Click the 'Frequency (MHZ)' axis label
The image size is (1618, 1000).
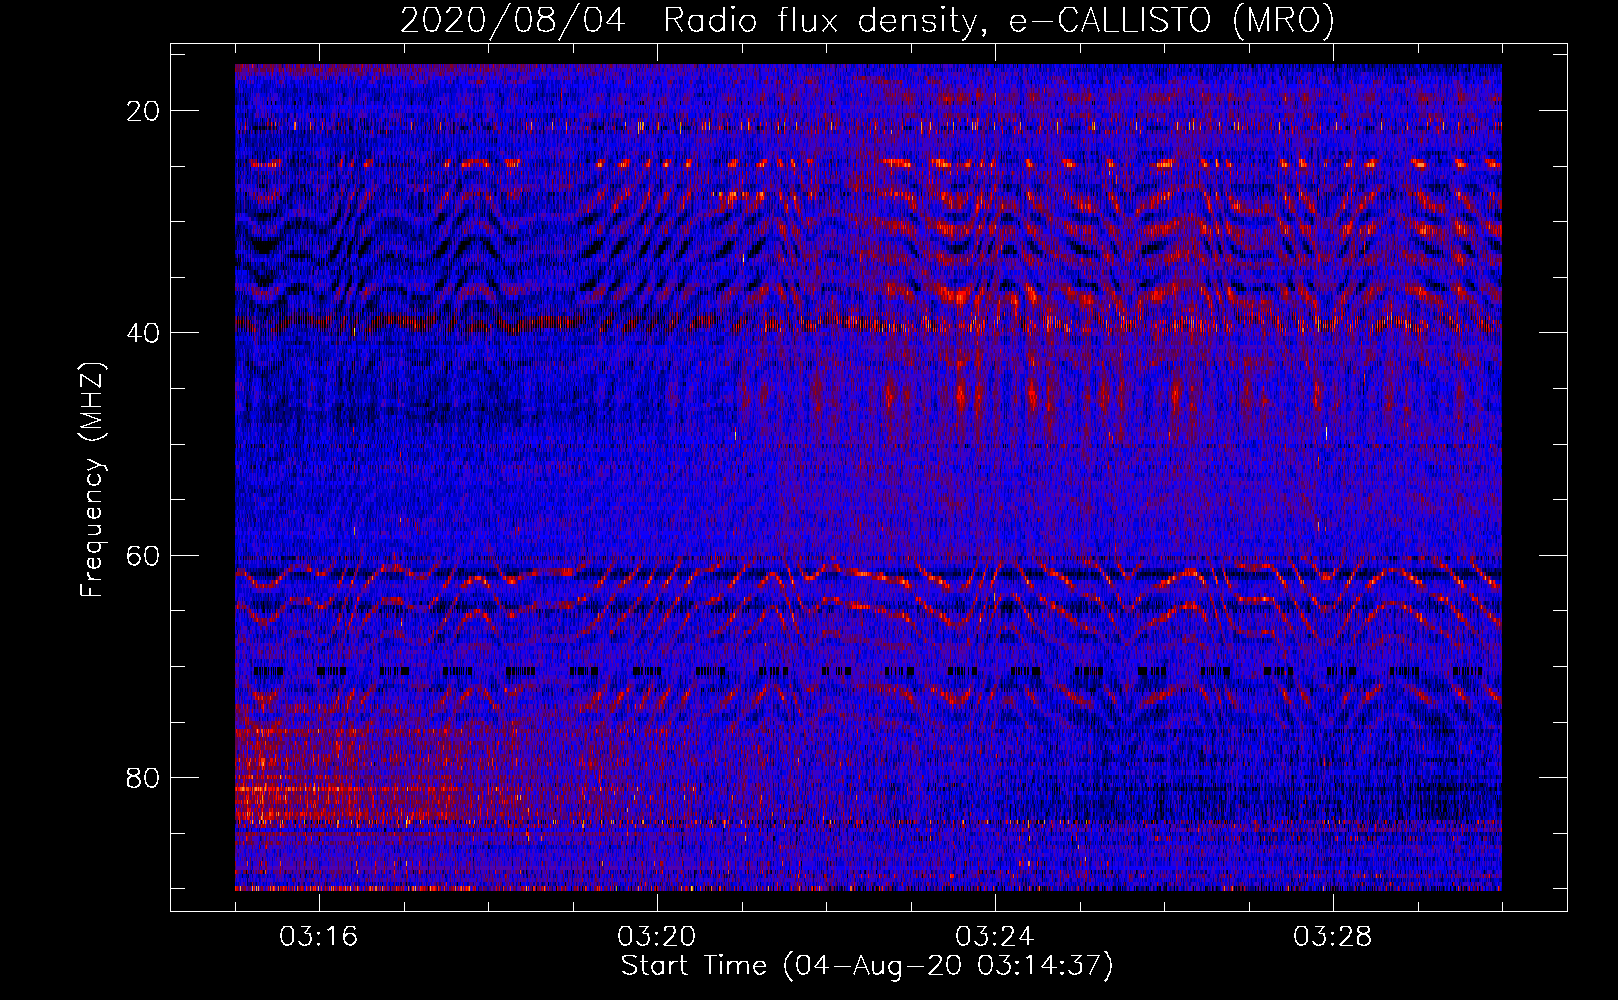(92, 480)
